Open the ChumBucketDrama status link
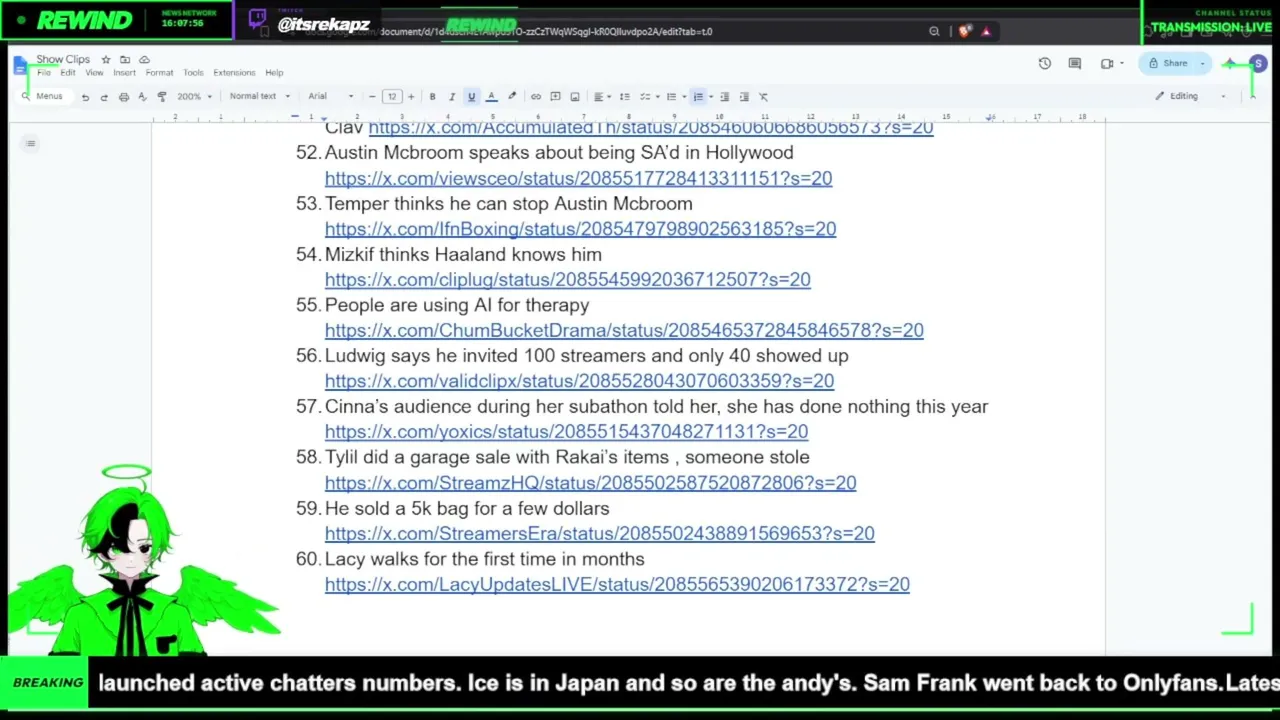The height and width of the screenshot is (720, 1280). pyautogui.click(x=624, y=330)
